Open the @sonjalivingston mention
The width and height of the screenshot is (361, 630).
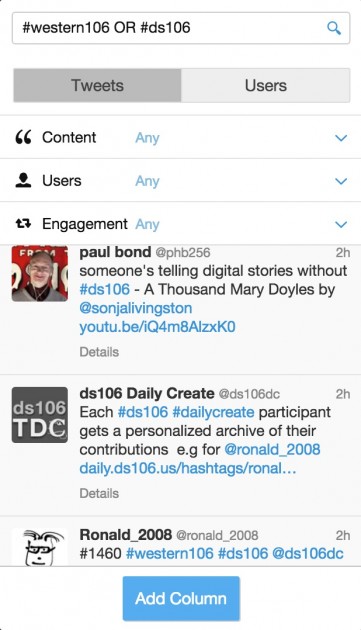[x=136, y=308]
